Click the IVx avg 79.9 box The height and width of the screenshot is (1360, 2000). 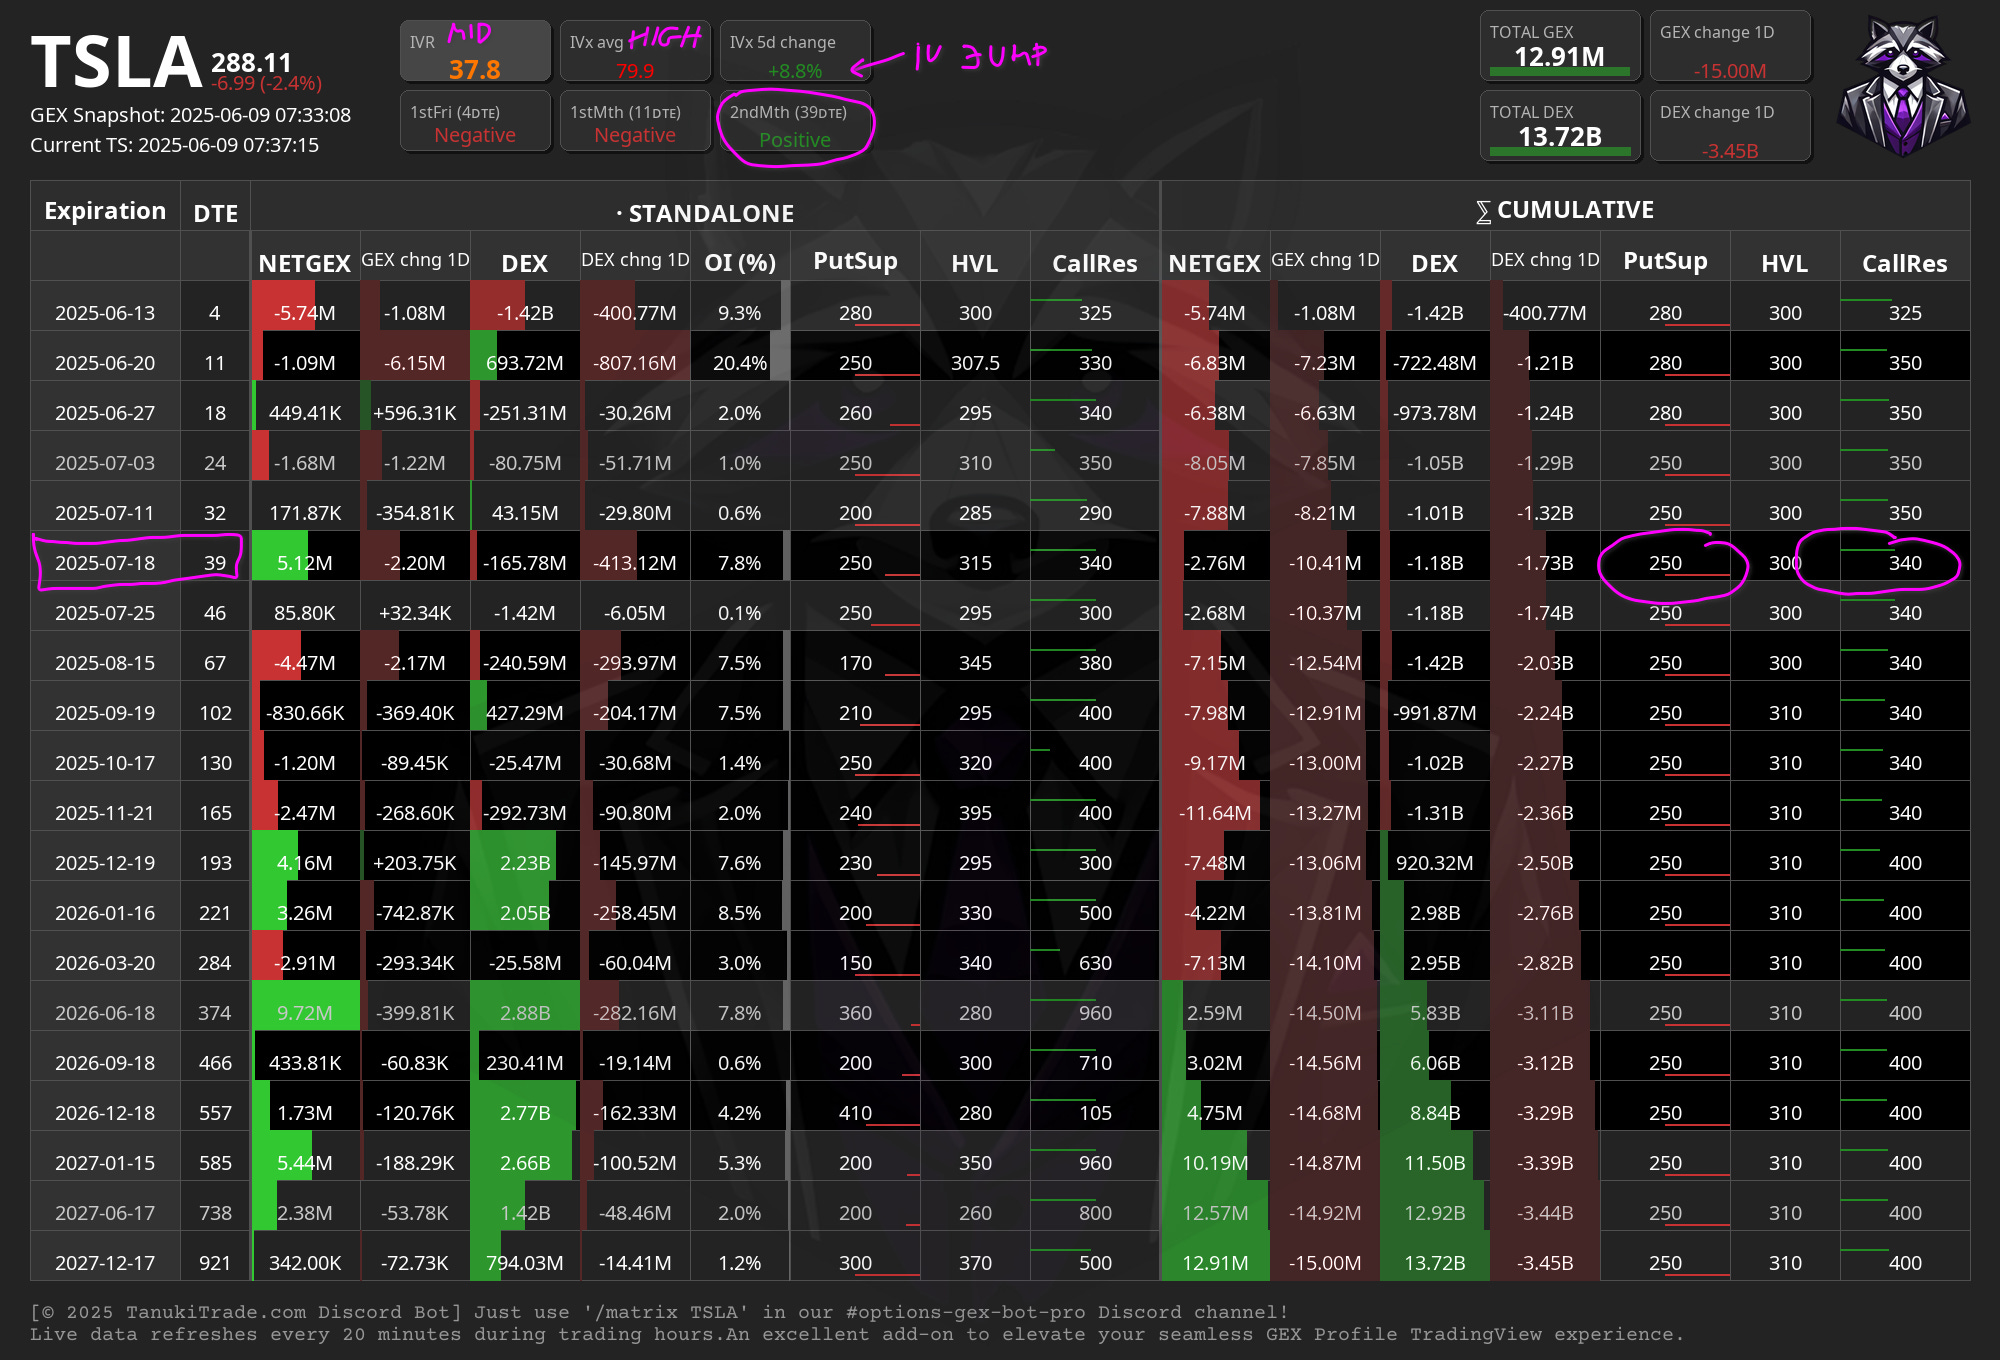point(635,52)
